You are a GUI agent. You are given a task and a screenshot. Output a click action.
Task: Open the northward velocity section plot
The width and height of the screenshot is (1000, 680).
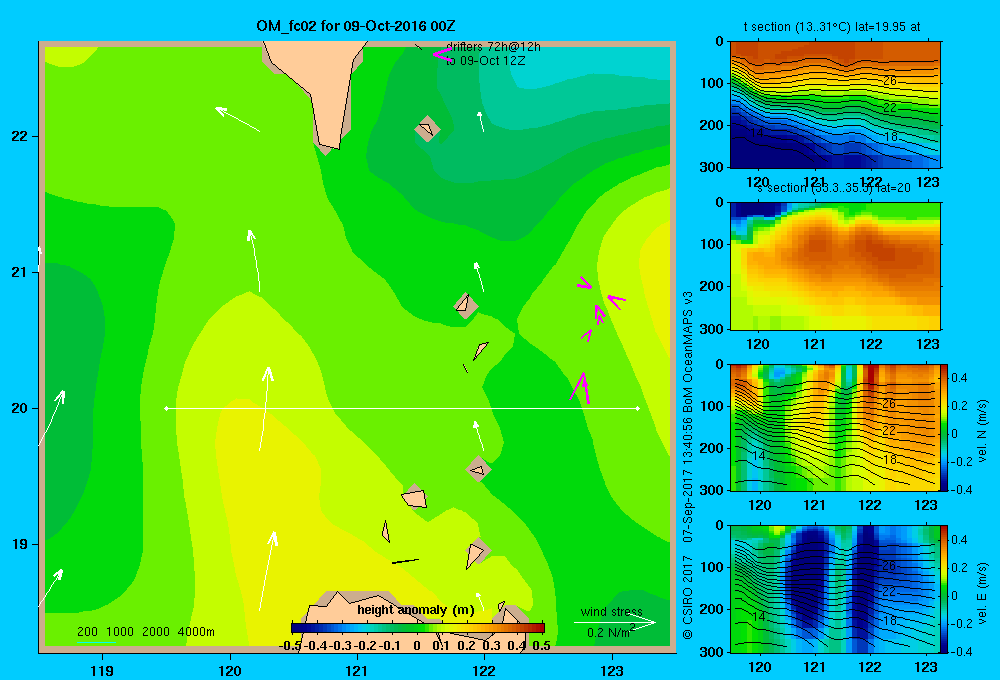(835, 427)
